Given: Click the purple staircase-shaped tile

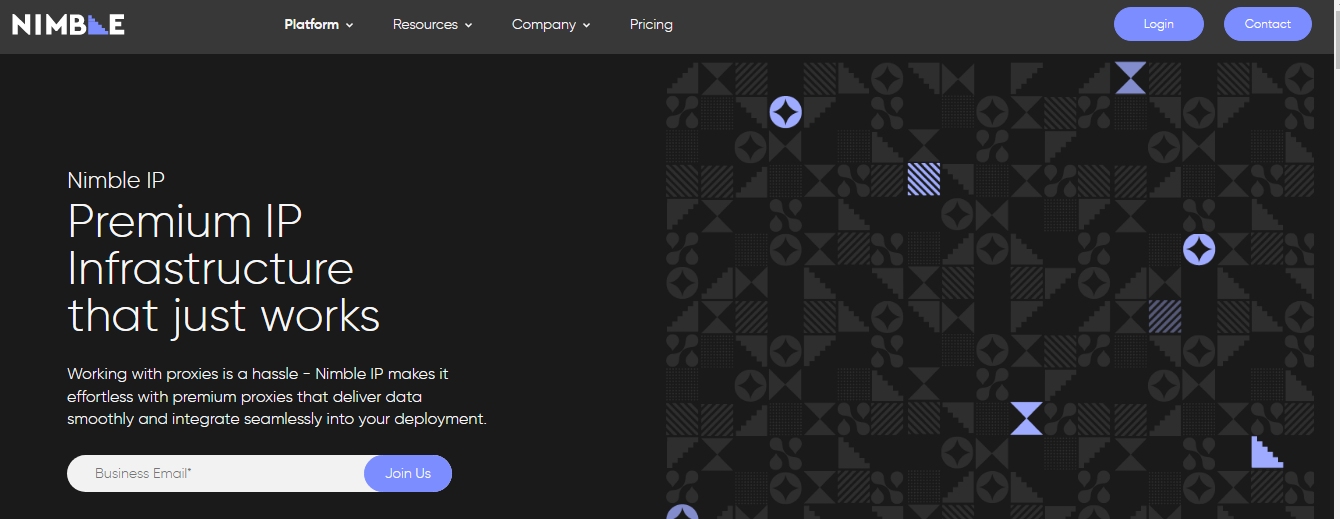Looking at the screenshot, I should [1266, 452].
